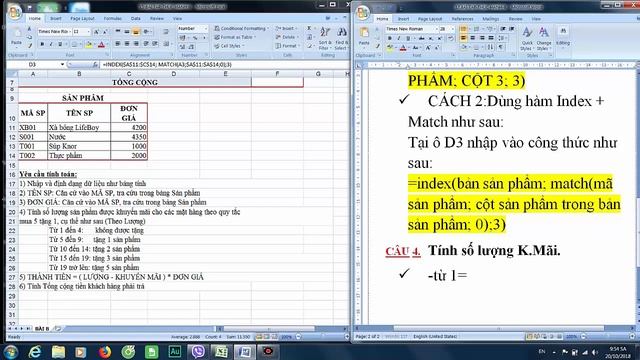The image size is (640, 360).
Task: Toggle Align Text Left in Word
Action: [463, 38]
